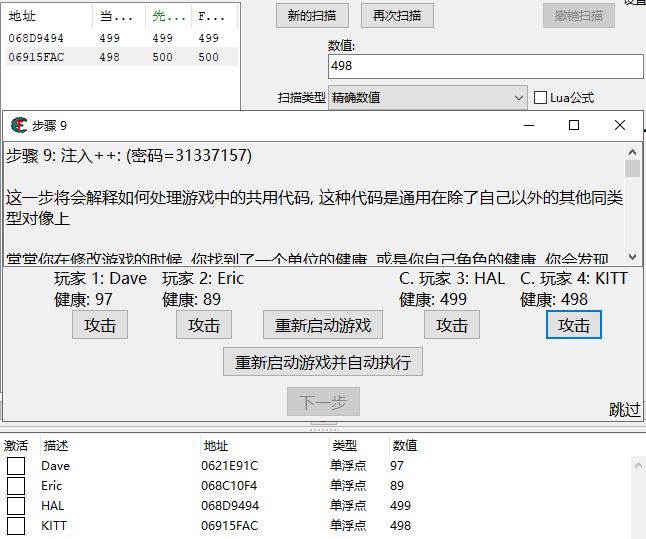646x539 pixels.
Task: Click the greyed 撤销扫描 (Undo Scan) button
Action: (x=578, y=16)
